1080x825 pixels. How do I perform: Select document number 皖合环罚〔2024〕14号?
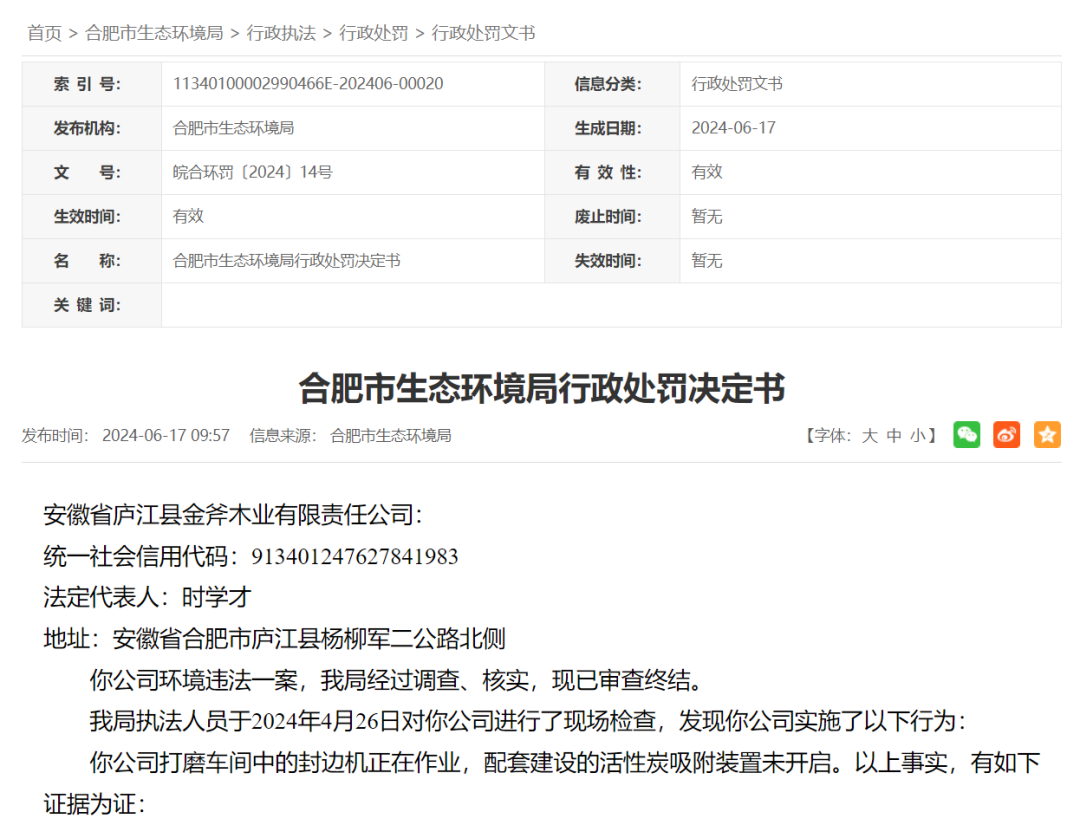click(252, 172)
